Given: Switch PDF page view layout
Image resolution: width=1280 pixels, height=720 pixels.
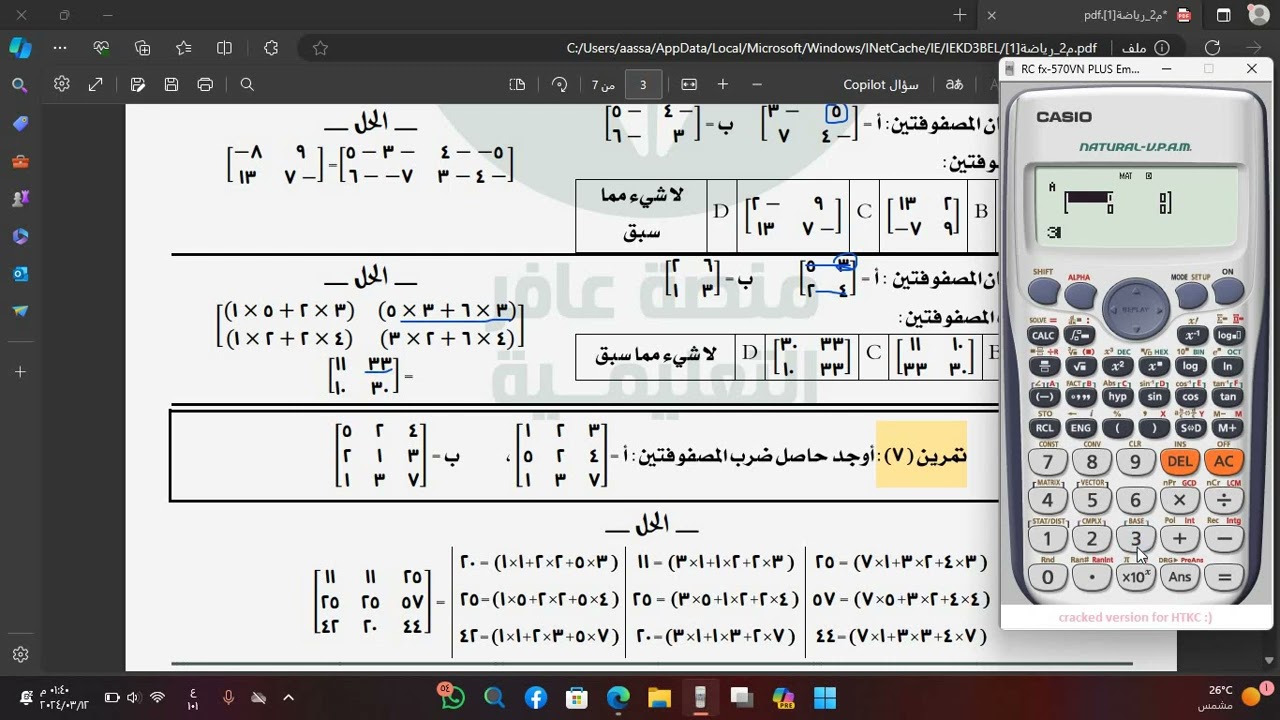Looking at the screenshot, I should [x=517, y=85].
